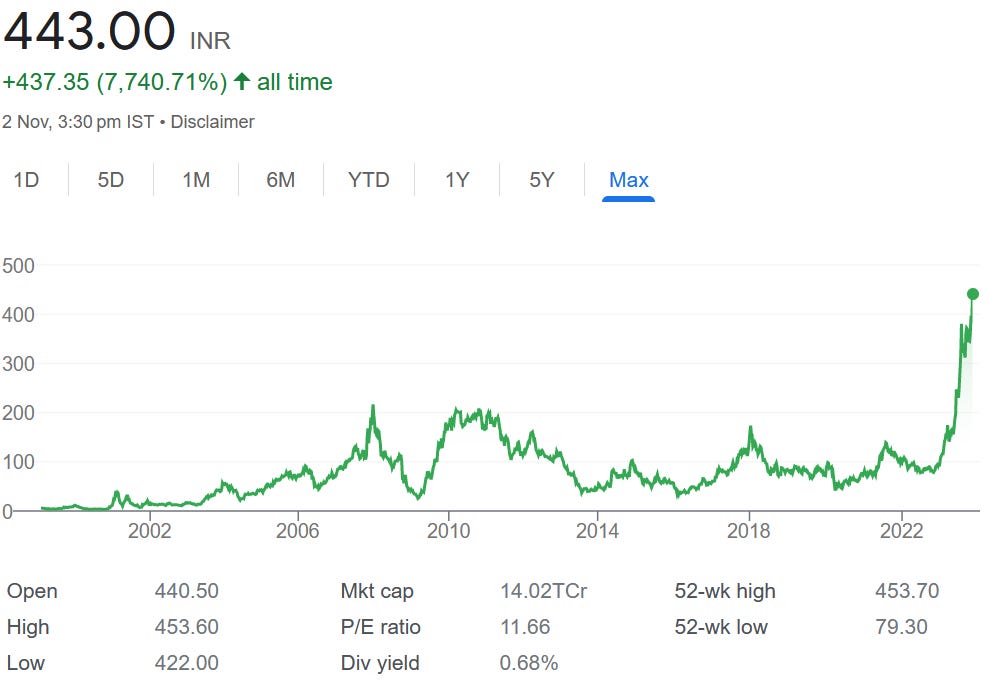Viewport: 990px width, 681px height.
Task: Choose the 1Y range tab
Action: click(457, 180)
